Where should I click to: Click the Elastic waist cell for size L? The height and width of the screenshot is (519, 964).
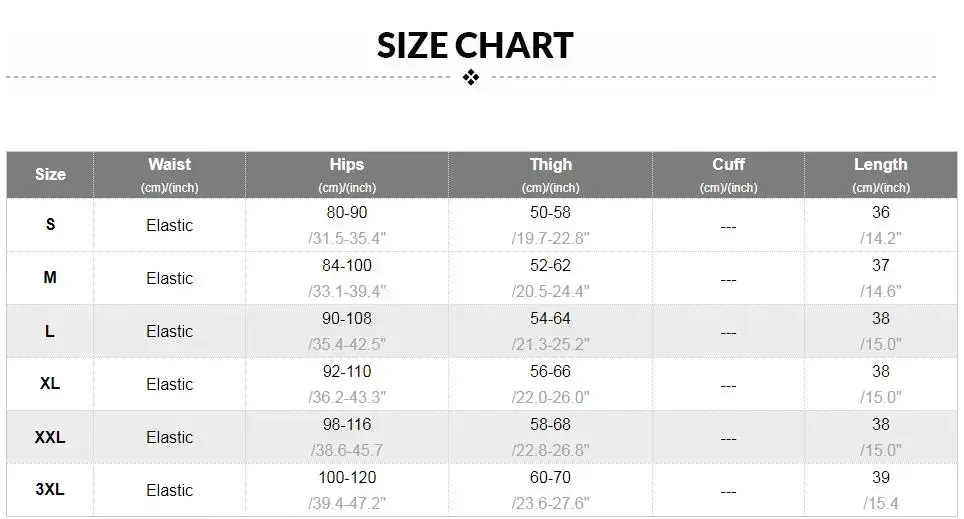170,331
